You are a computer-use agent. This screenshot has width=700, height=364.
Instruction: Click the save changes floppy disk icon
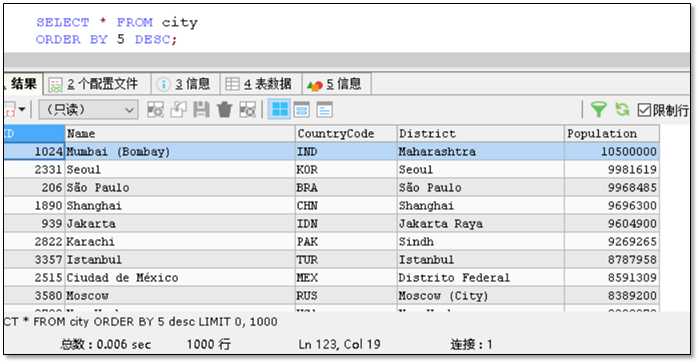tap(201, 109)
